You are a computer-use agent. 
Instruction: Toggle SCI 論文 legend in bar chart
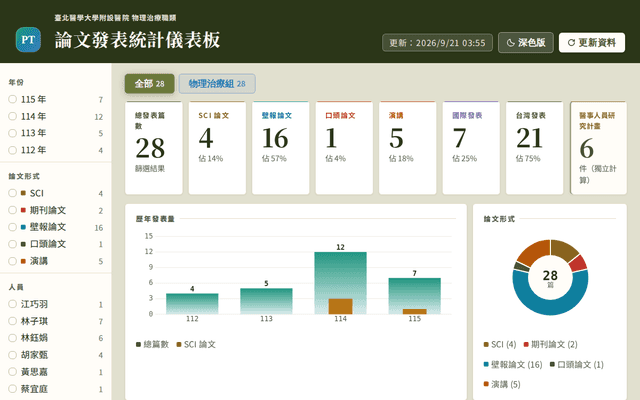pos(196,344)
